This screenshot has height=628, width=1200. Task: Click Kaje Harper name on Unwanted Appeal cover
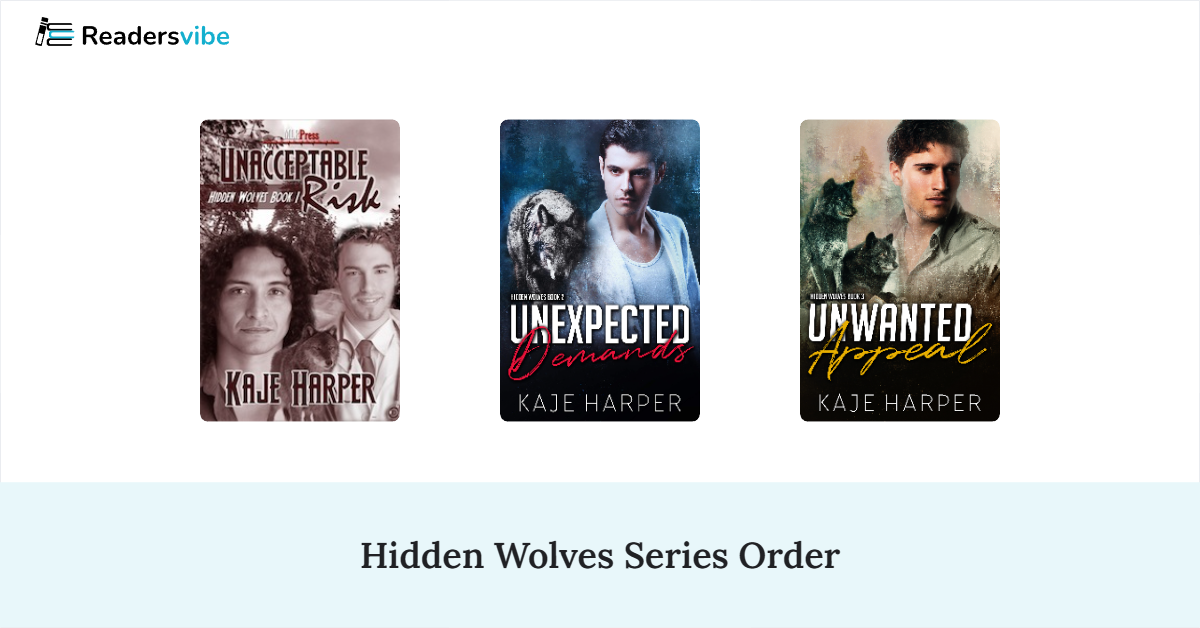(900, 404)
